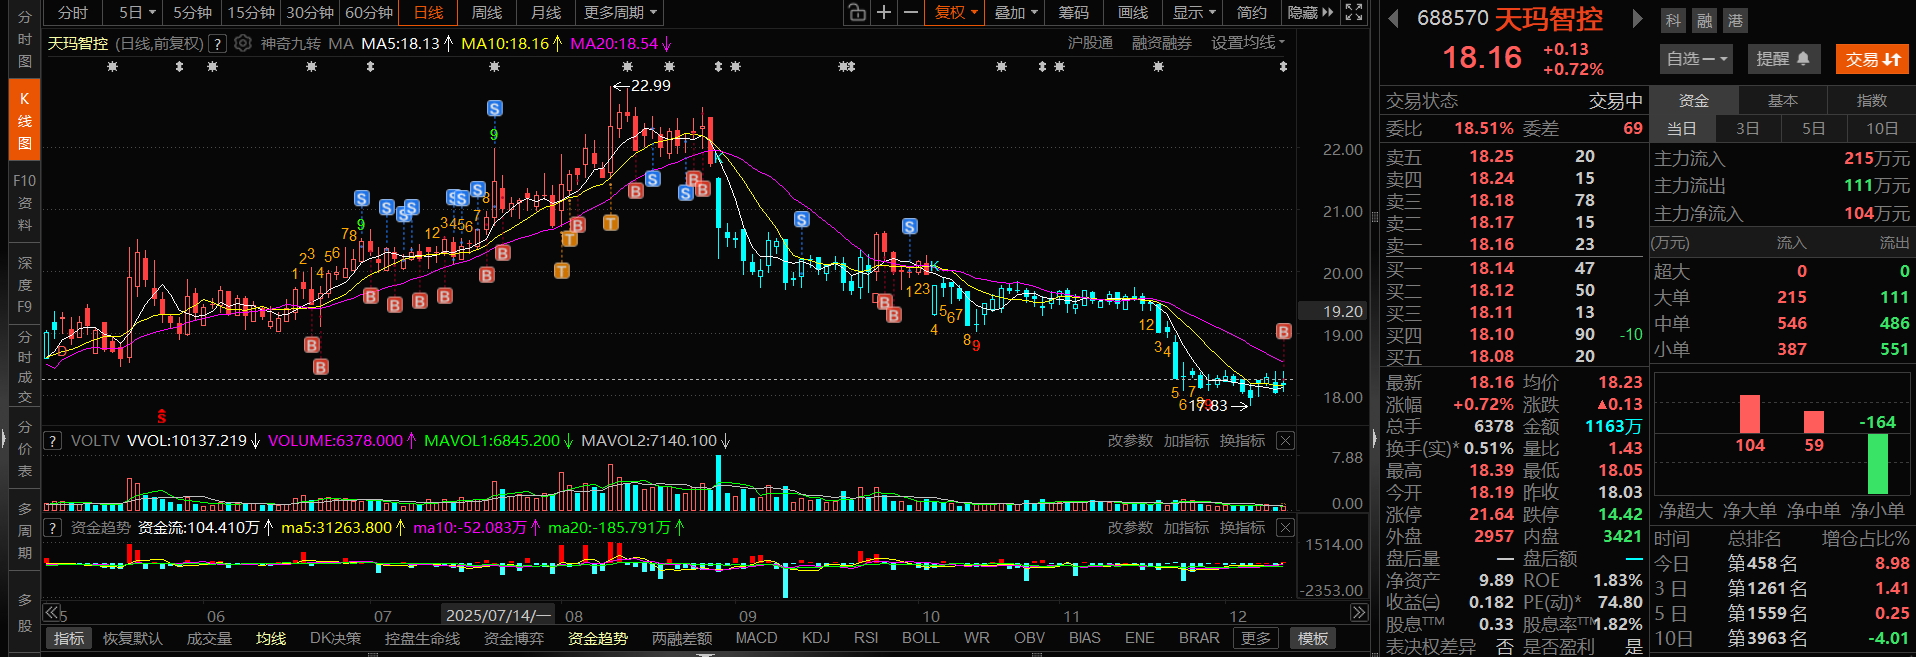
Task: Go to next stock arrow
Action: pyautogui.click(x=1636, y=19)
